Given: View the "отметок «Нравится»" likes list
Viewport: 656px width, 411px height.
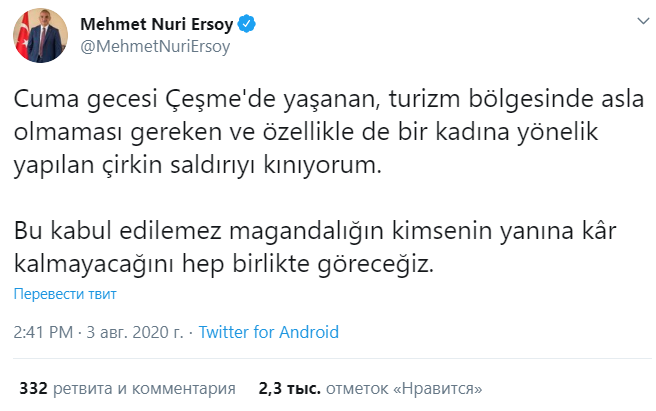Looking at the screenshot, I should tap(409, 387).
